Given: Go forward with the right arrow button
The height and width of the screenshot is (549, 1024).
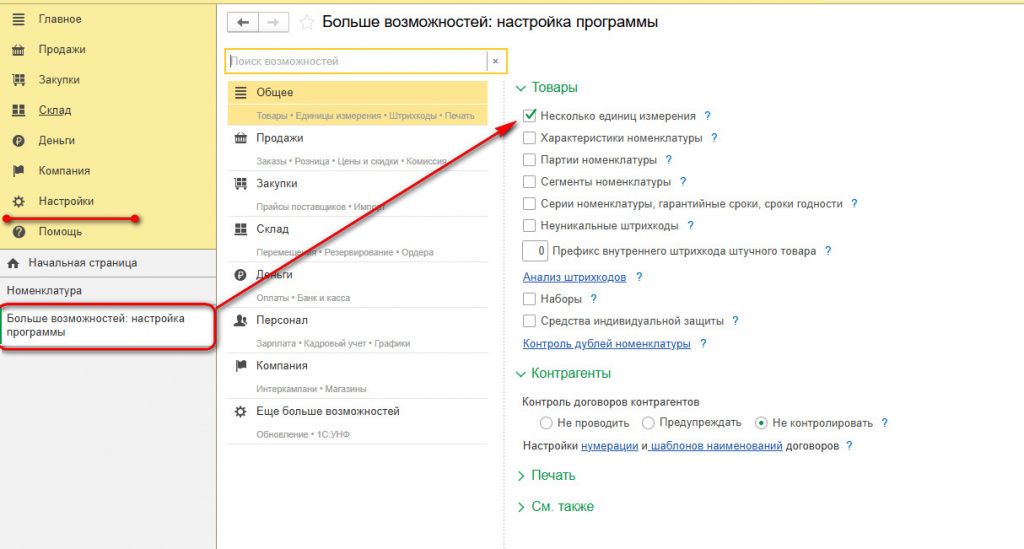Looking at the screenshot, I should pyautogui.click(x=274, y=22).
